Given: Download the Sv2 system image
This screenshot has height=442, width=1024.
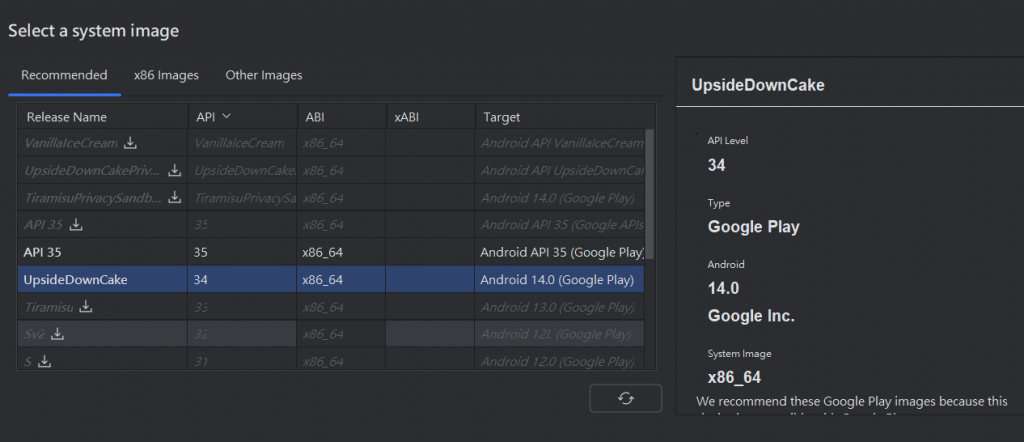Looking at the screenshot, I should (x=57, y=333).
